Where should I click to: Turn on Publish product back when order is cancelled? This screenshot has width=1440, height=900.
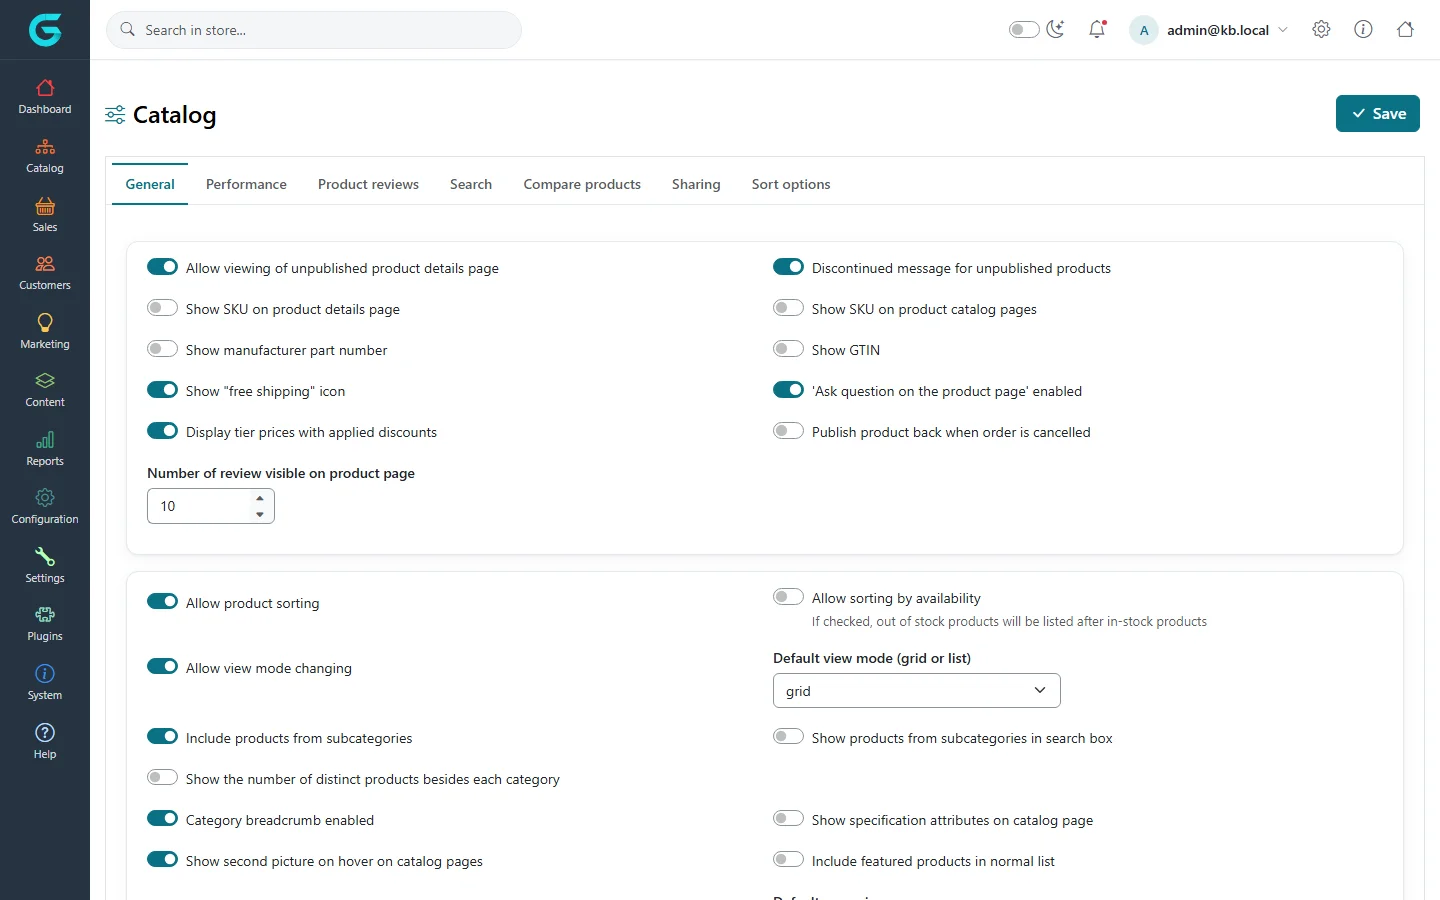(x=788, y=431)
